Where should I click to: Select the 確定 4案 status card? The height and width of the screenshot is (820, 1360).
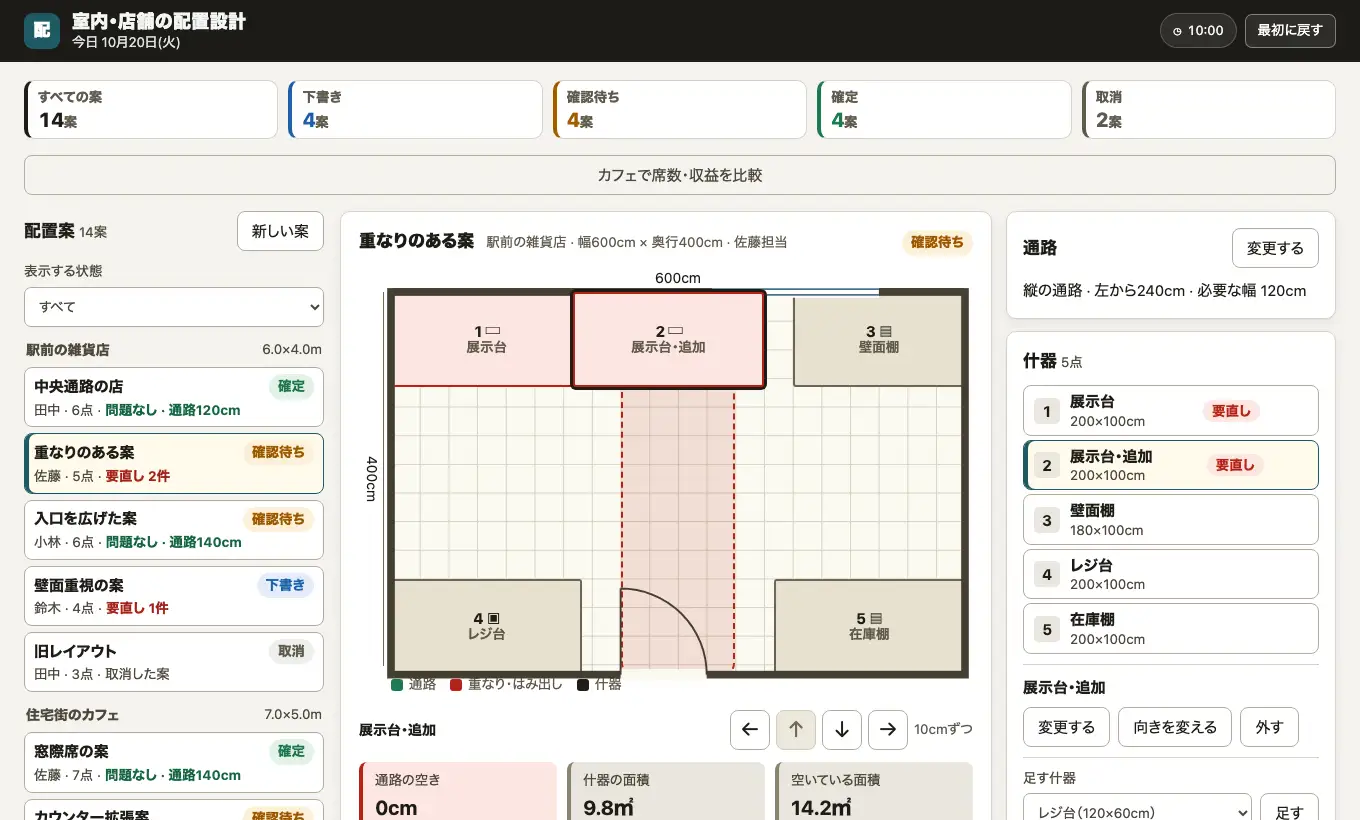(944, 109)
